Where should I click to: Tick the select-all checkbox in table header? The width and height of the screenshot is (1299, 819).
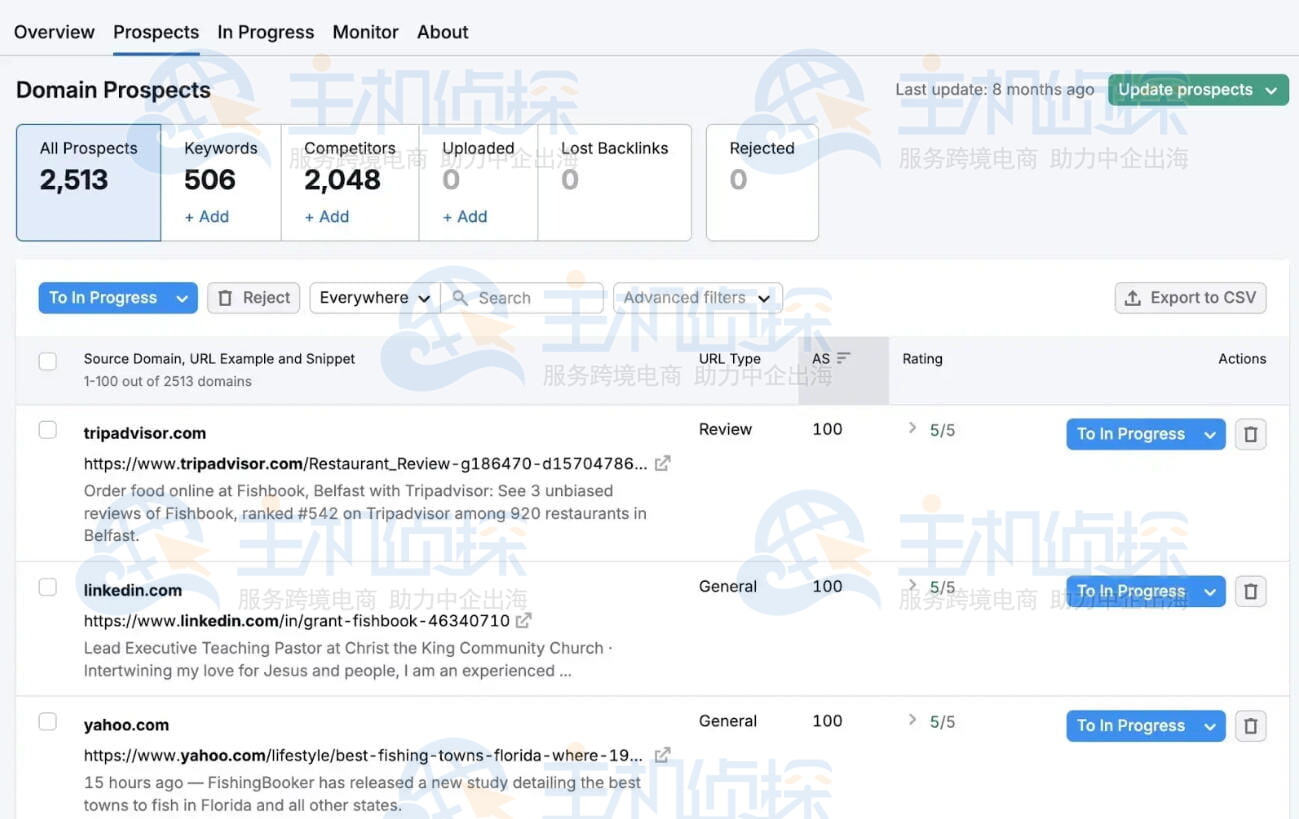click(x=47, y=361)
